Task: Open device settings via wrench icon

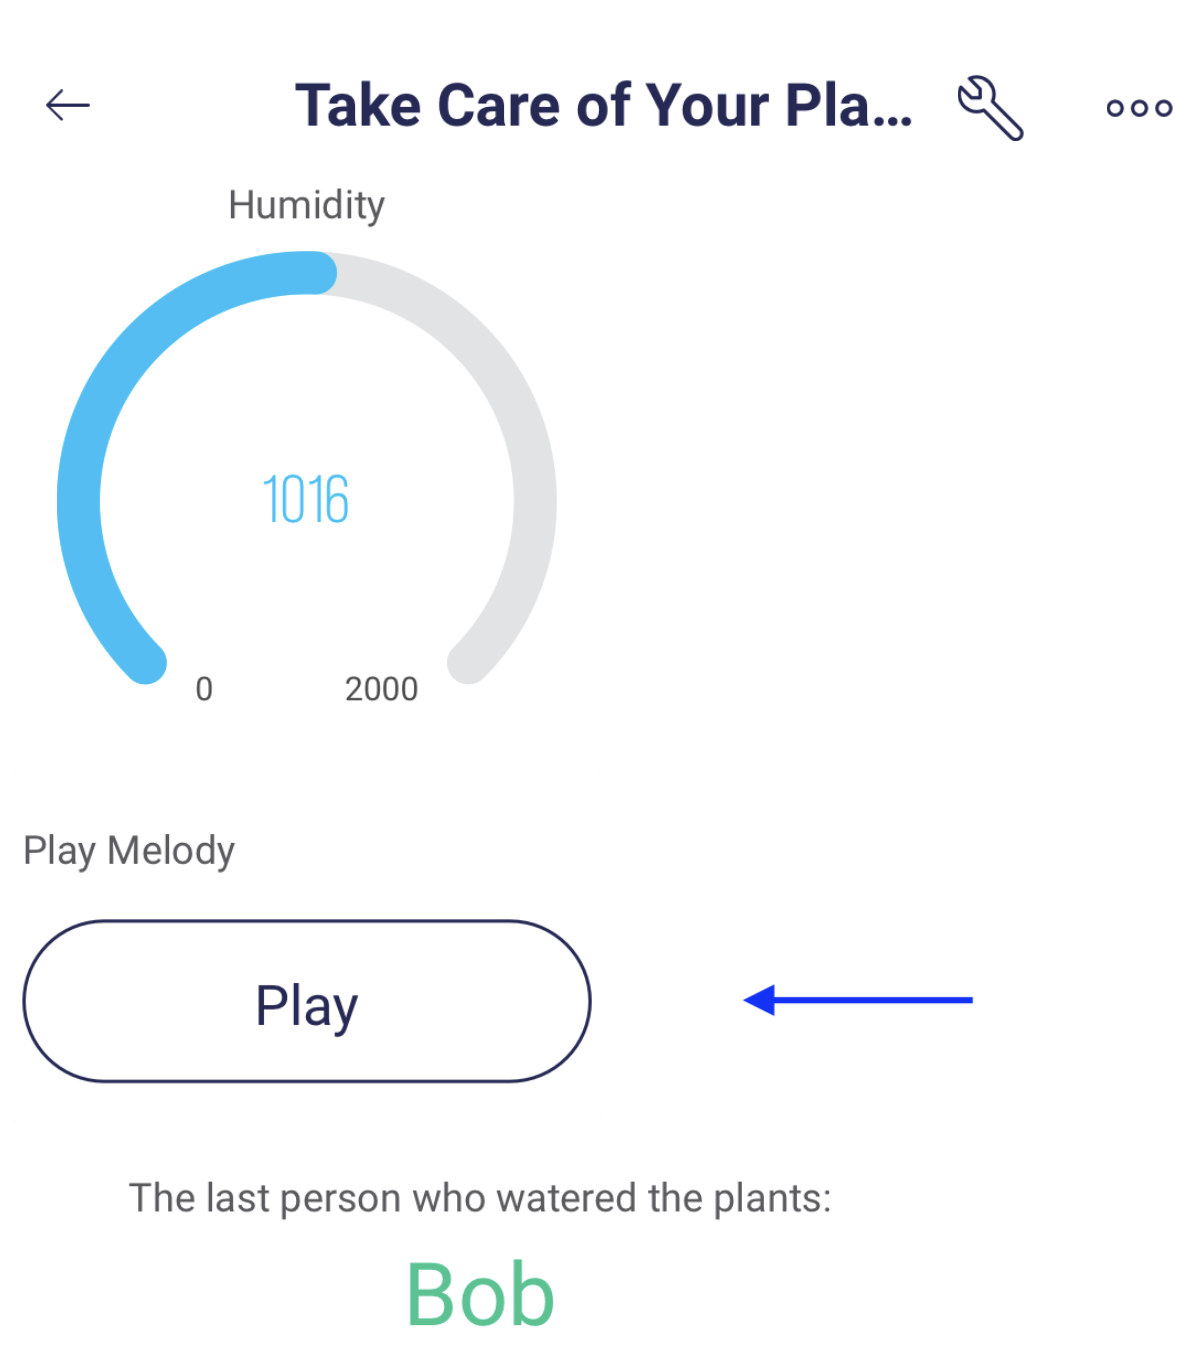Action: [990, 107]
